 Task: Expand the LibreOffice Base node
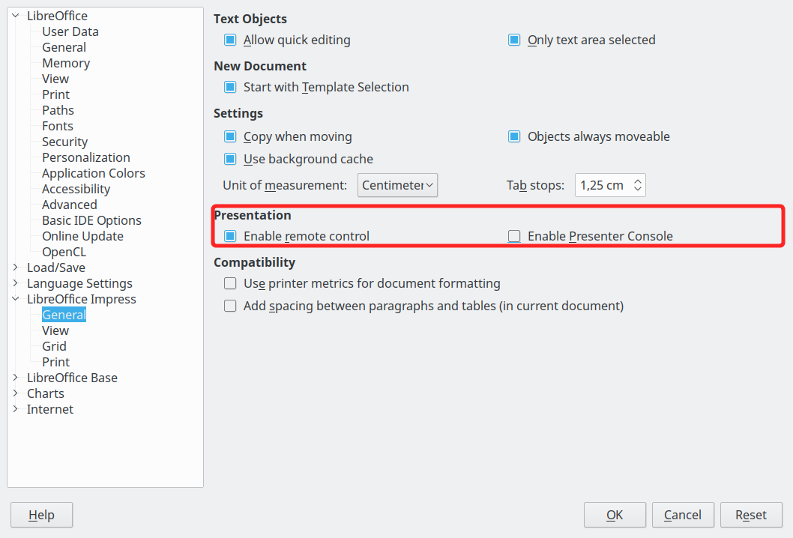pyautogui.click(x=15, y=377)
